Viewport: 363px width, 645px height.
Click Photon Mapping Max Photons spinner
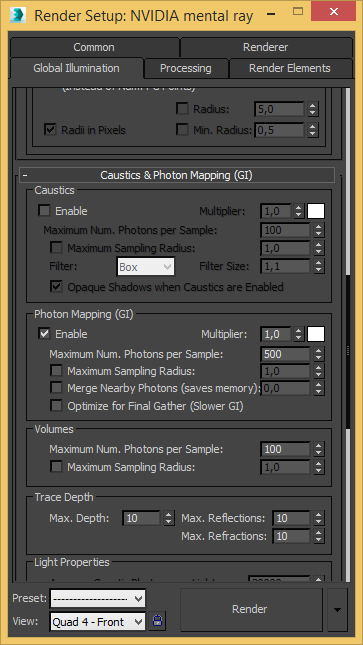tap(319, 354)
